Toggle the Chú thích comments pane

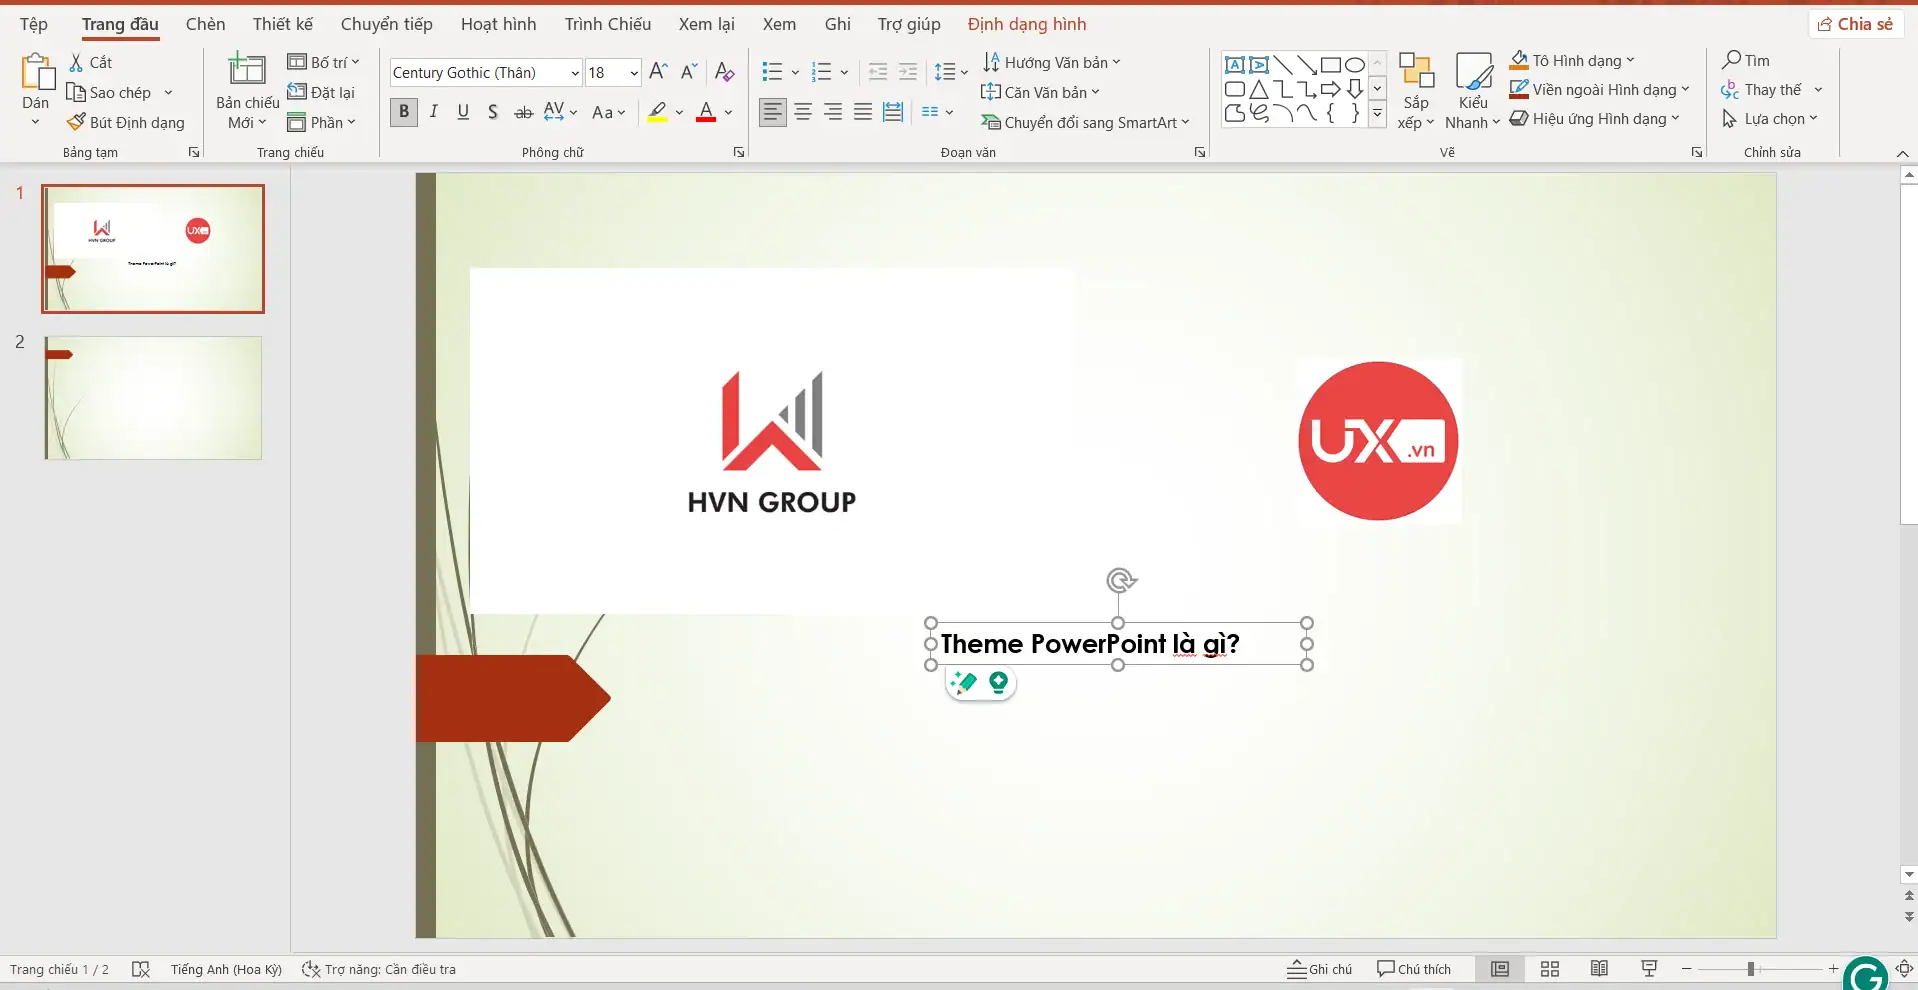[x=1413, y=969]
